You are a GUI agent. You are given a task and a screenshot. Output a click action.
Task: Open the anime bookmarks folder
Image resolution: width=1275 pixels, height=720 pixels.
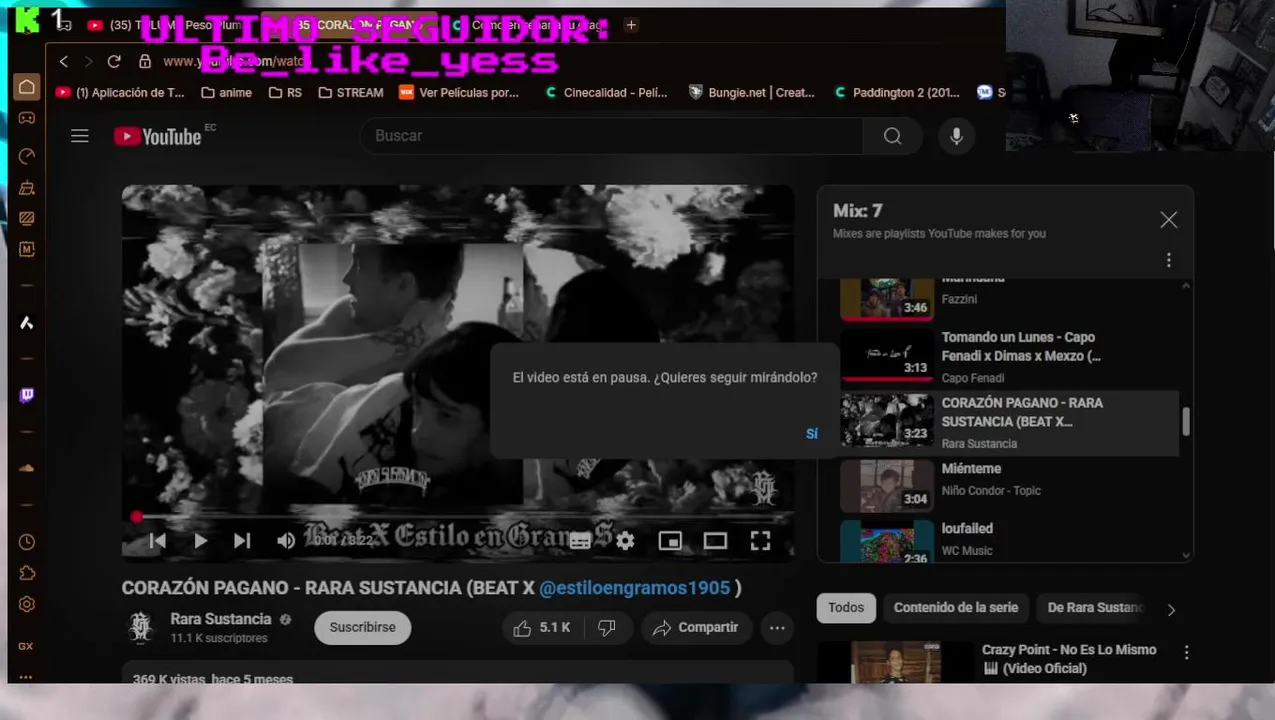226,92
